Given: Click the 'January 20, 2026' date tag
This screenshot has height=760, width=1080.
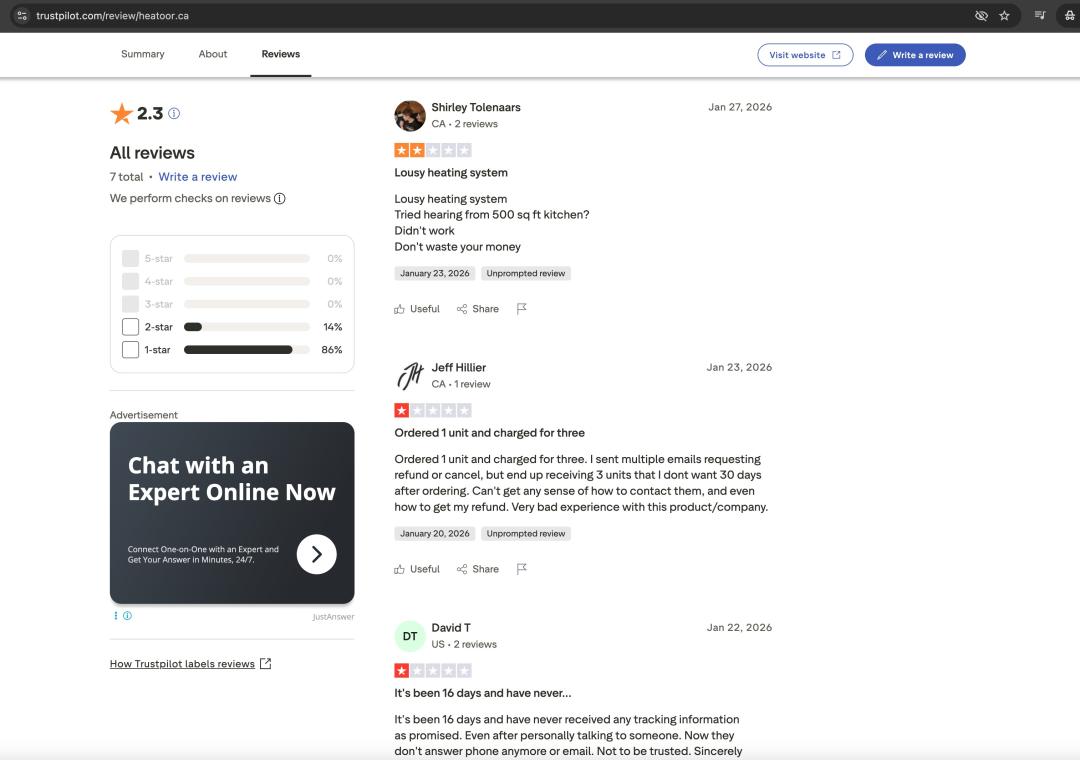Looking at the screenshot, I should point(435,534).
